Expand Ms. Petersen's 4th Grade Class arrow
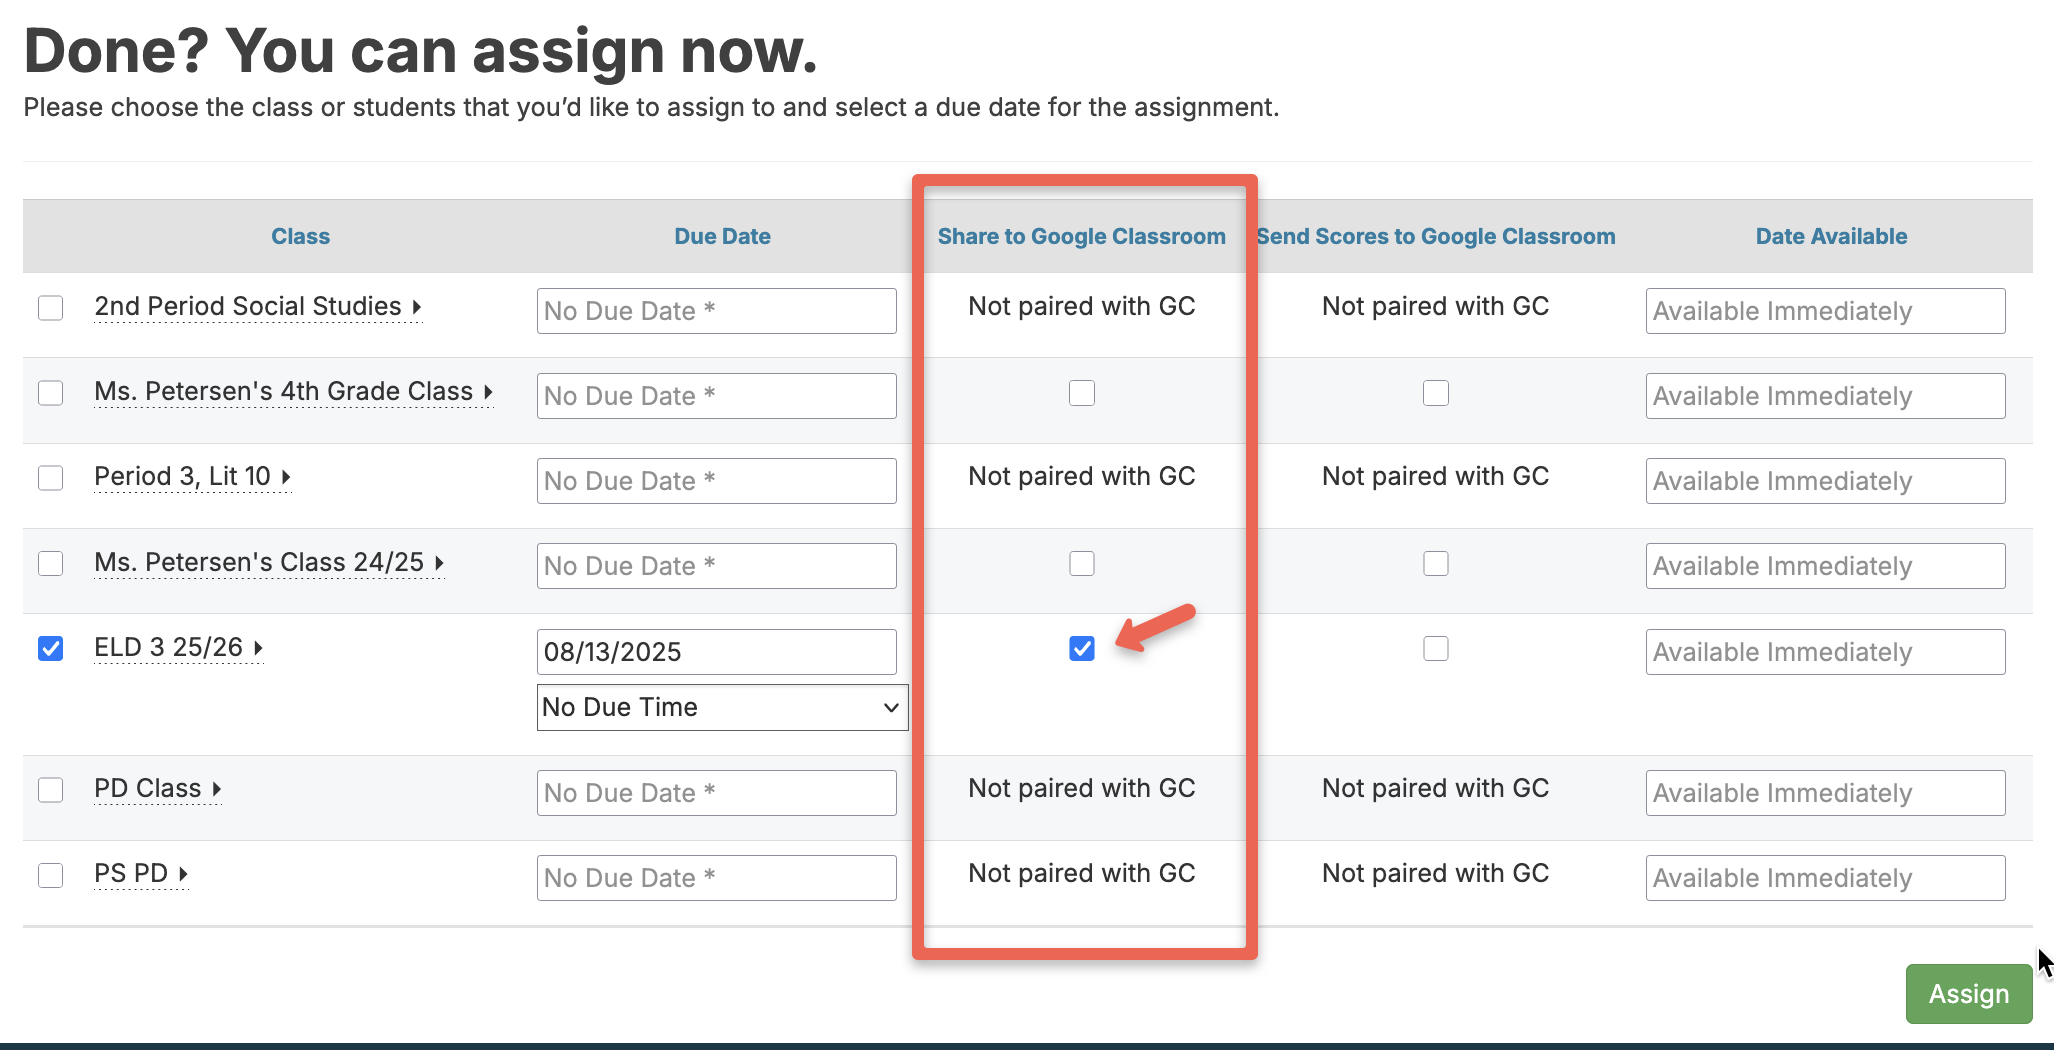Screen dimensions: 2054x1050 (488, 392)
